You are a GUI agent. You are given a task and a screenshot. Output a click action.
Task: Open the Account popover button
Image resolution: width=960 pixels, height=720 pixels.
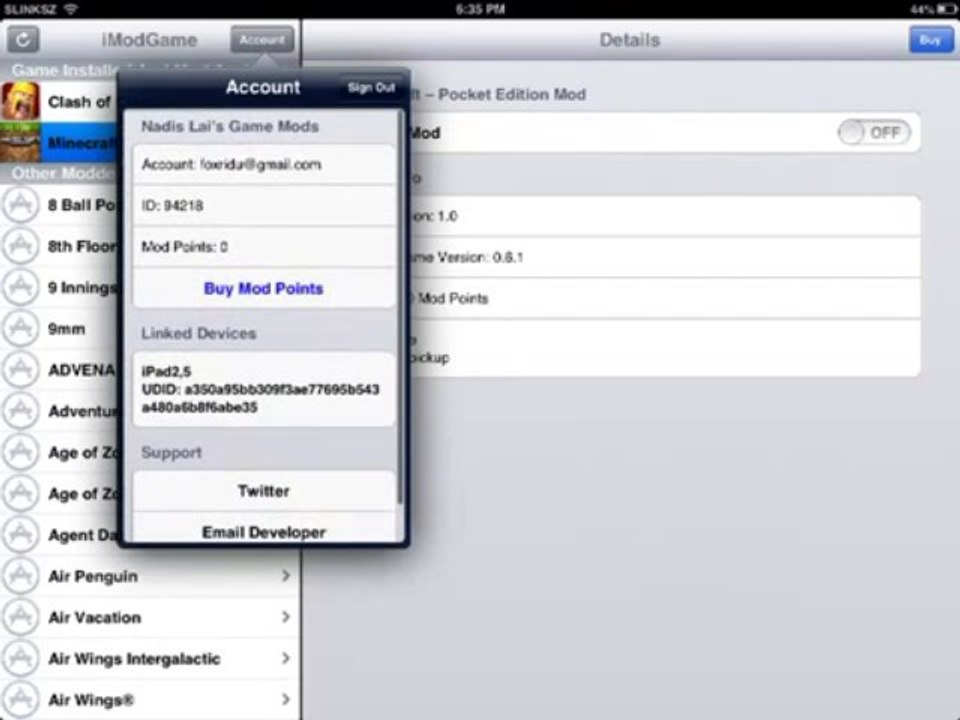click(x=262, y=40)
